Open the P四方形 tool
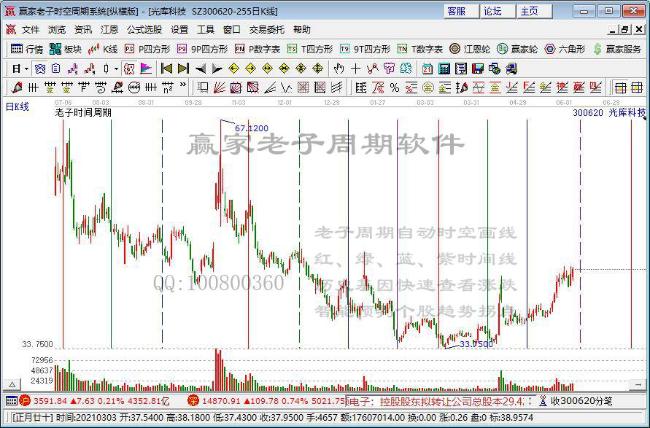The height and width of the screenshot is (428, 650). tap(147, 49)
